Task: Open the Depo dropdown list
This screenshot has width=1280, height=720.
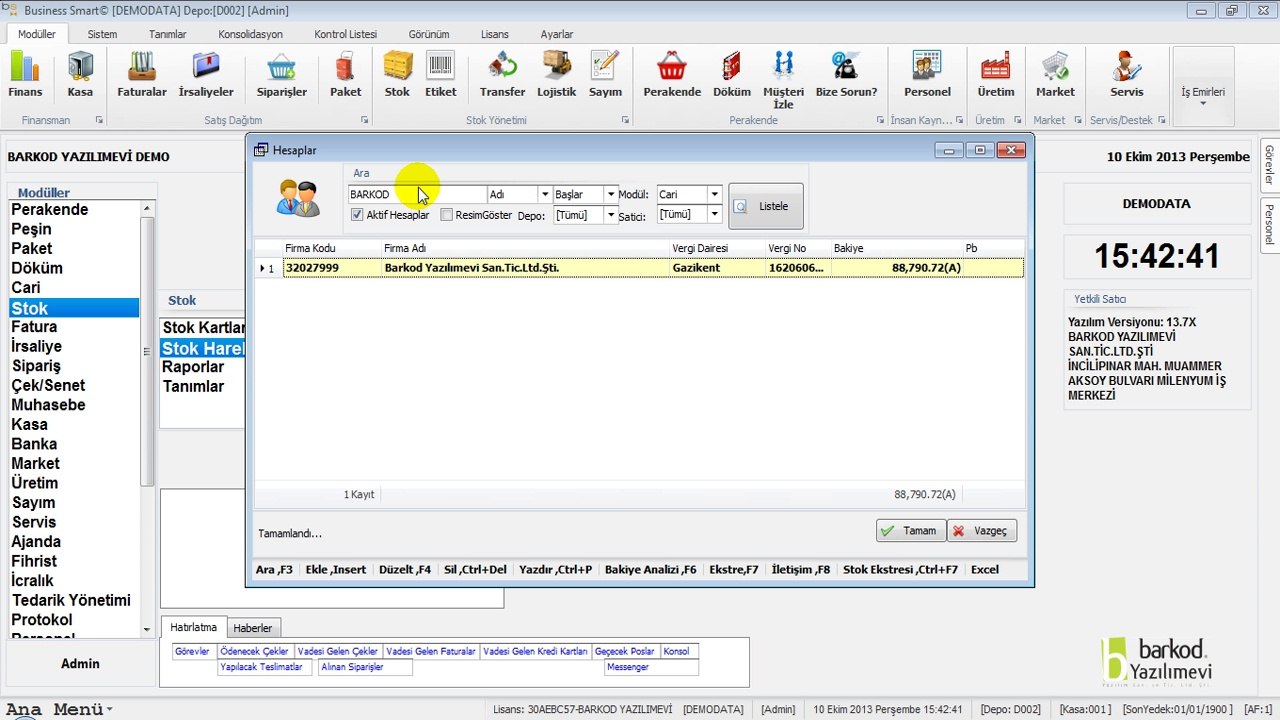Action: 610,215
